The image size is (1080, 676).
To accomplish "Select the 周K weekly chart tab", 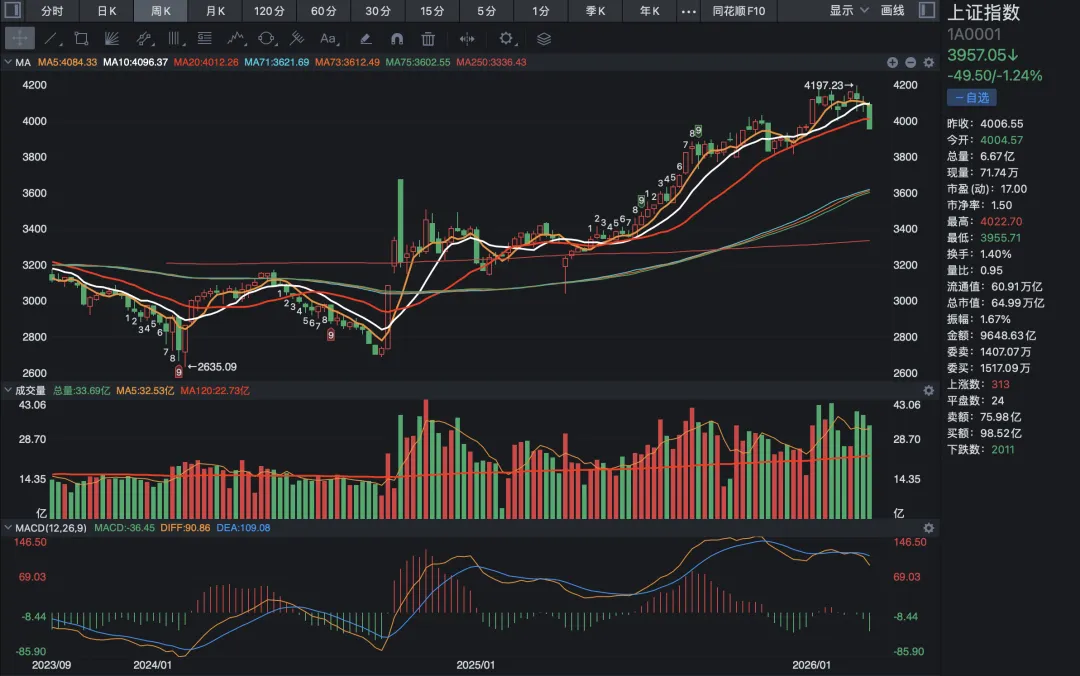I will (x=160, y=11).
